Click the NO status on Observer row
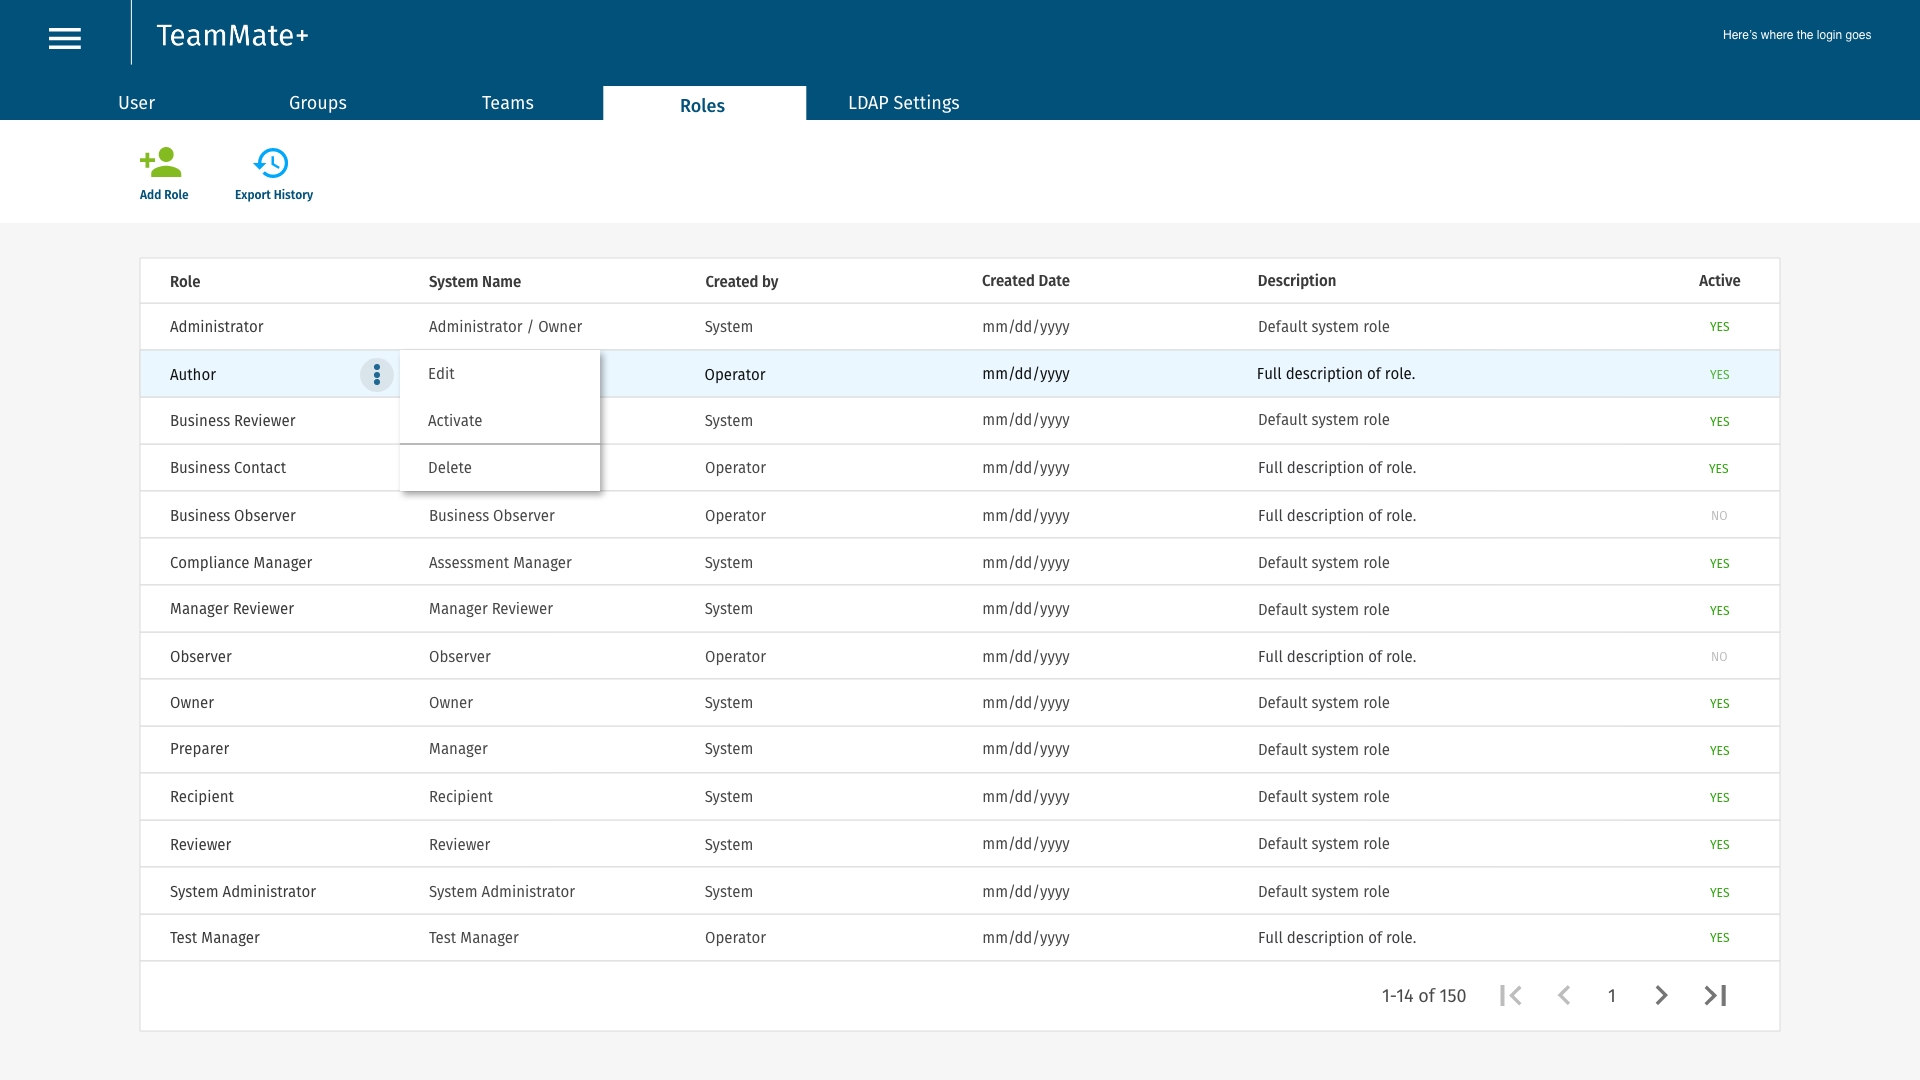Image resolution: width=1920 pixels, height=1080 pixels. coord(1718,657)
